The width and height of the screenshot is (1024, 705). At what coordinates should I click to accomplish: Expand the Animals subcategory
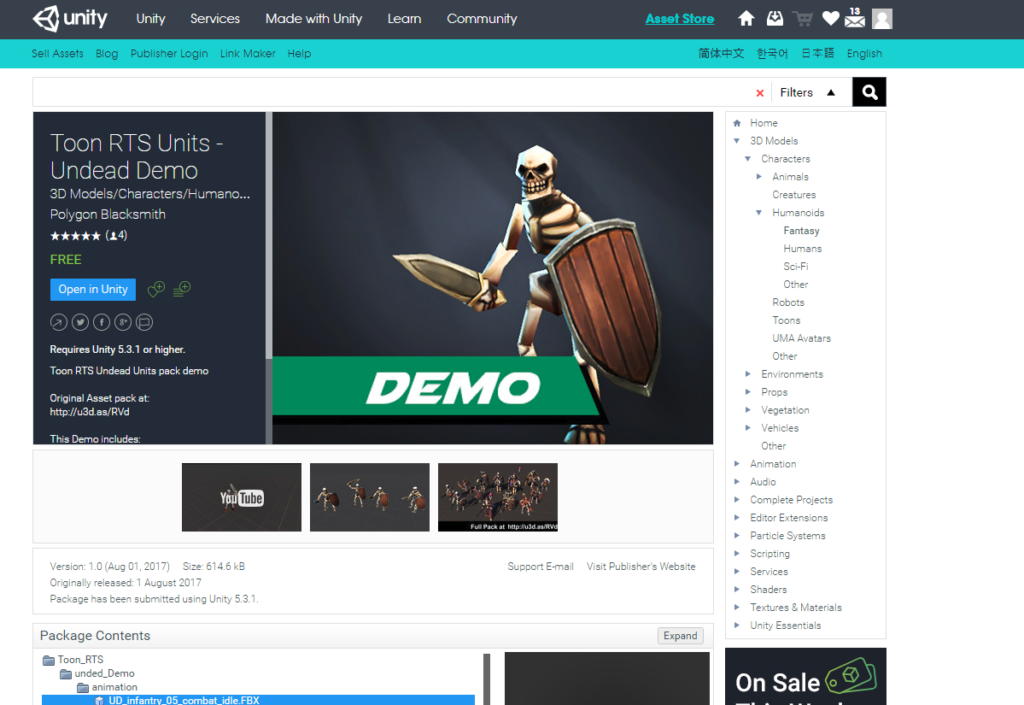click(759, 177)
